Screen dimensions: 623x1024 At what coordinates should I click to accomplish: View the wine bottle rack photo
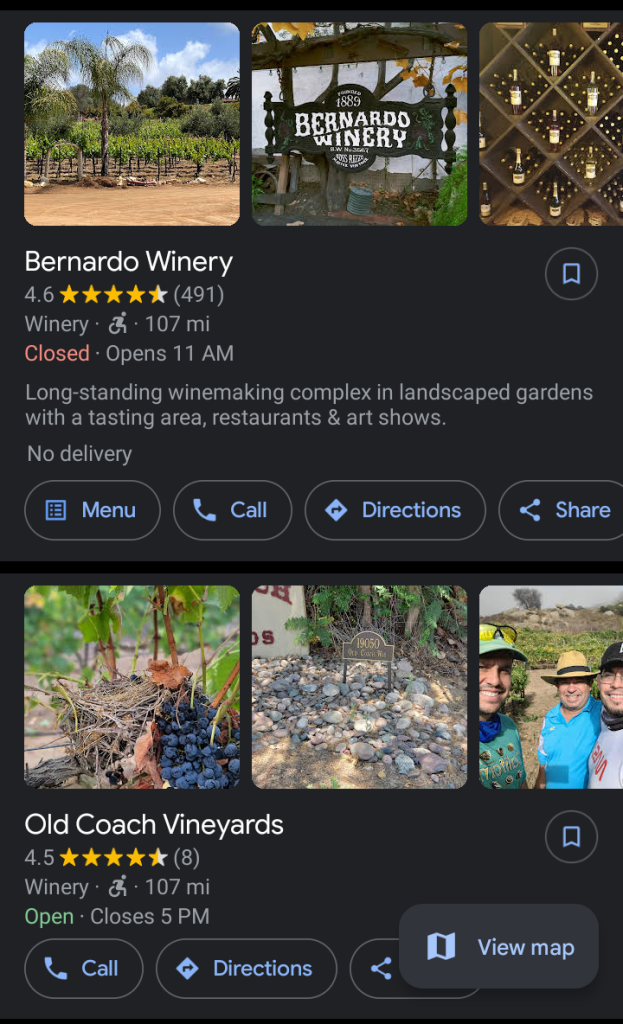tap(550, 124)
